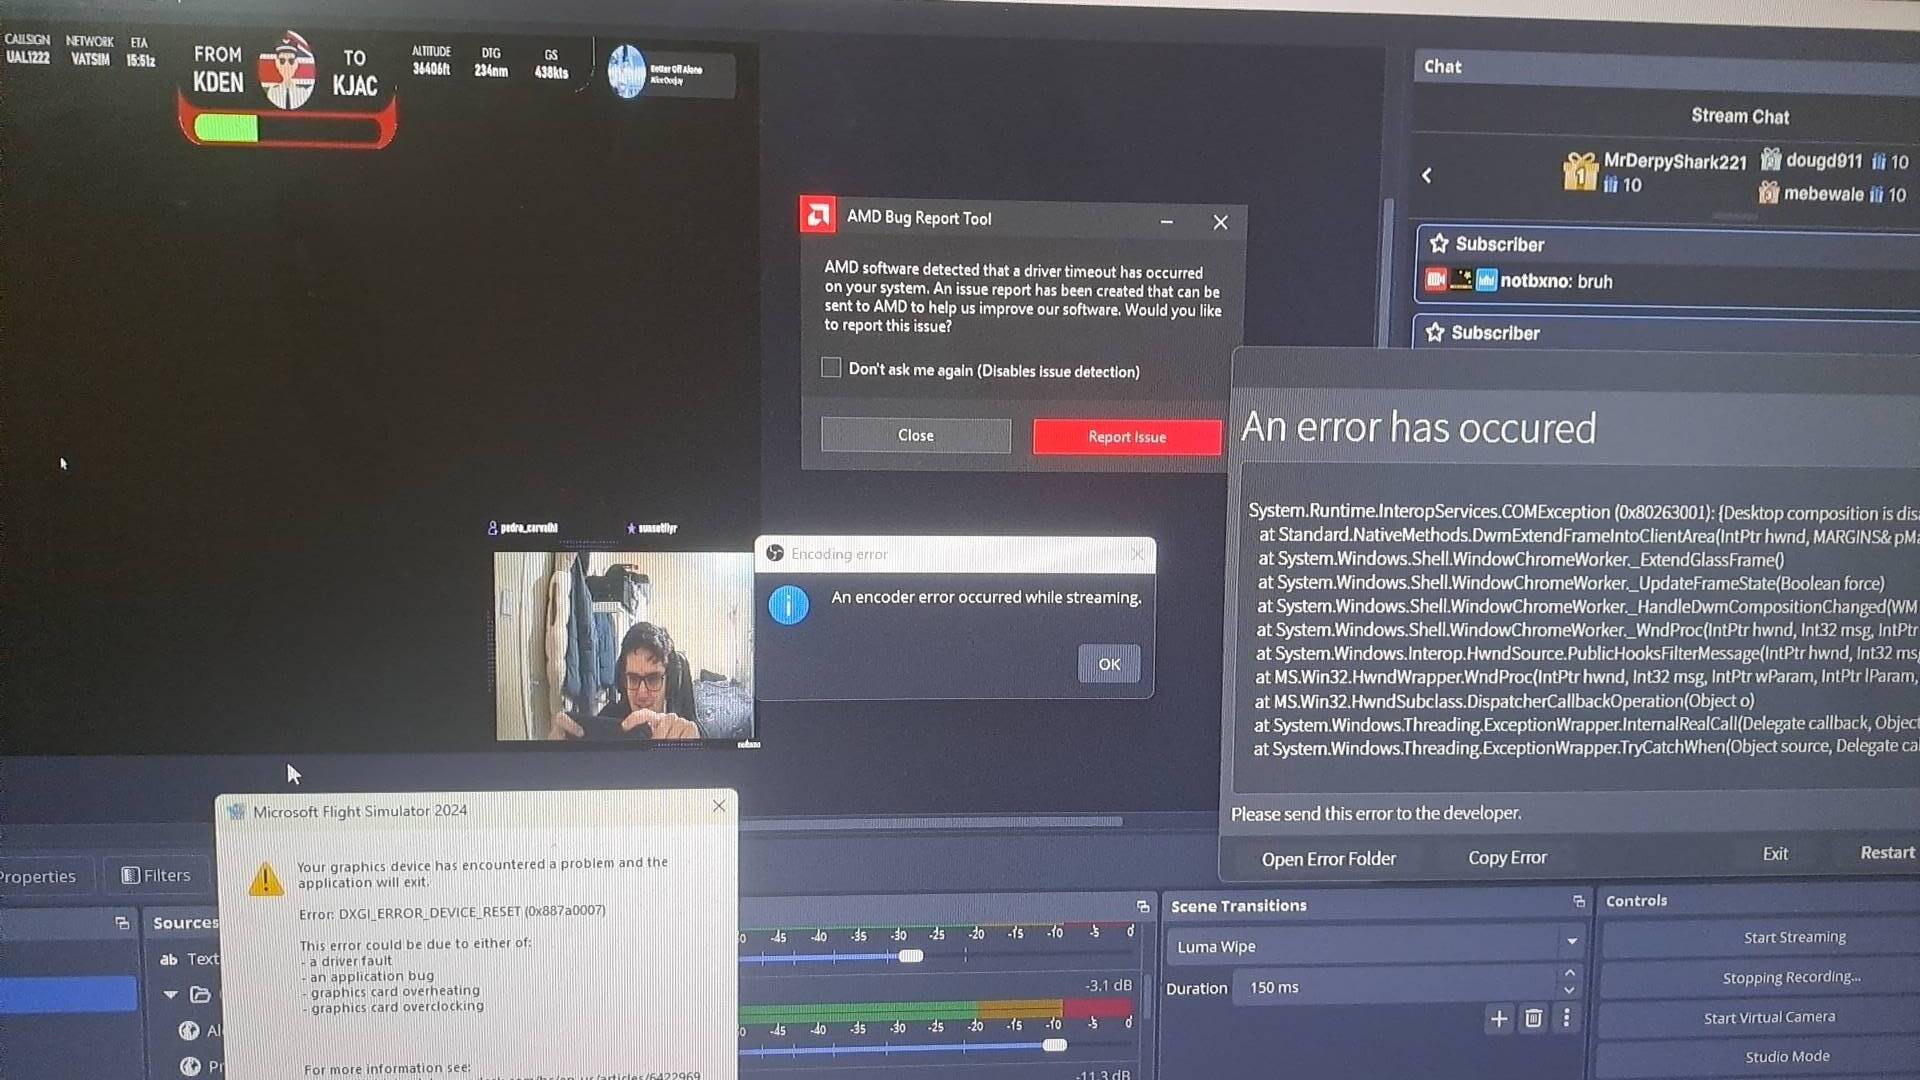The height and width of the screenshot is (1080, 1920).
Task: Open the Properties tab
Action: 38,877
